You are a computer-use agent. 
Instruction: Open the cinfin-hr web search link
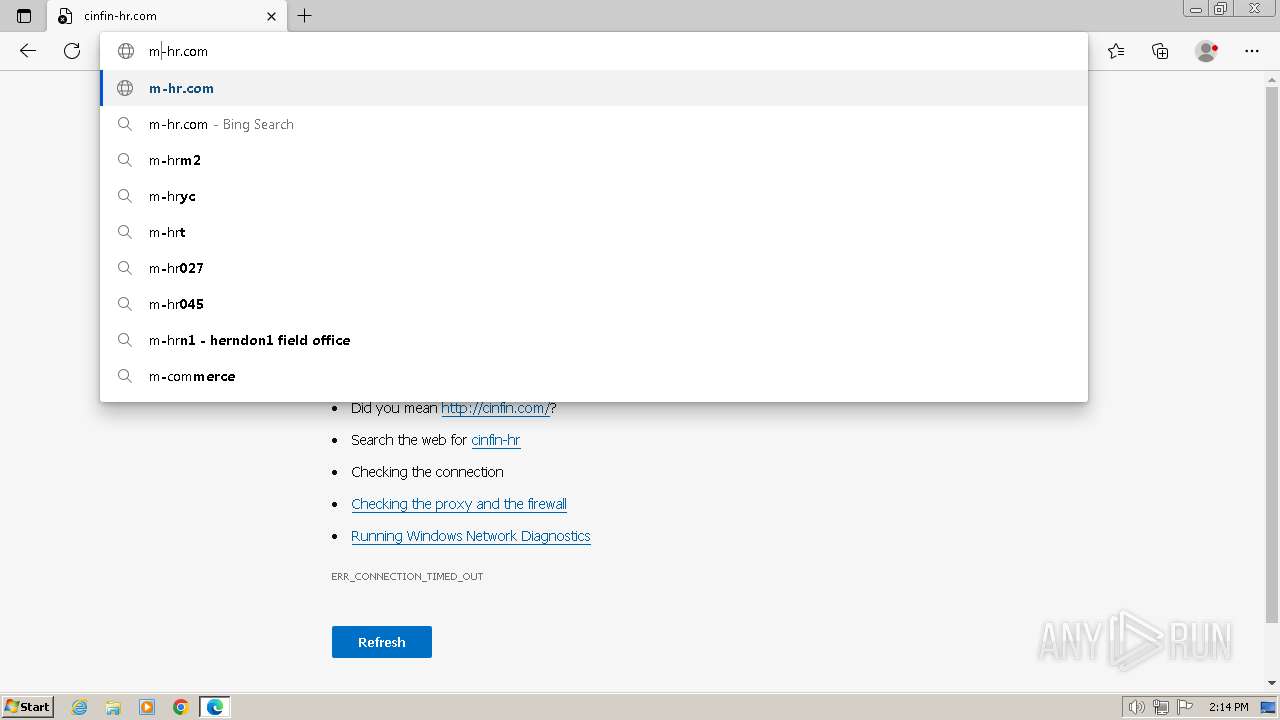pyautogui.click(x=496, y=440)
